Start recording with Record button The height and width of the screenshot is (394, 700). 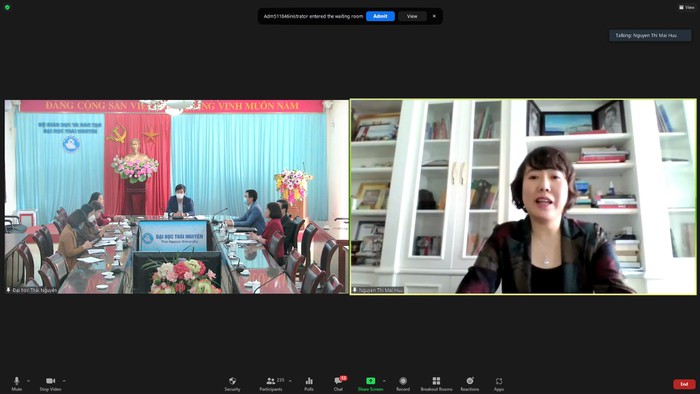pyautogui.click(x=403, y=383)
